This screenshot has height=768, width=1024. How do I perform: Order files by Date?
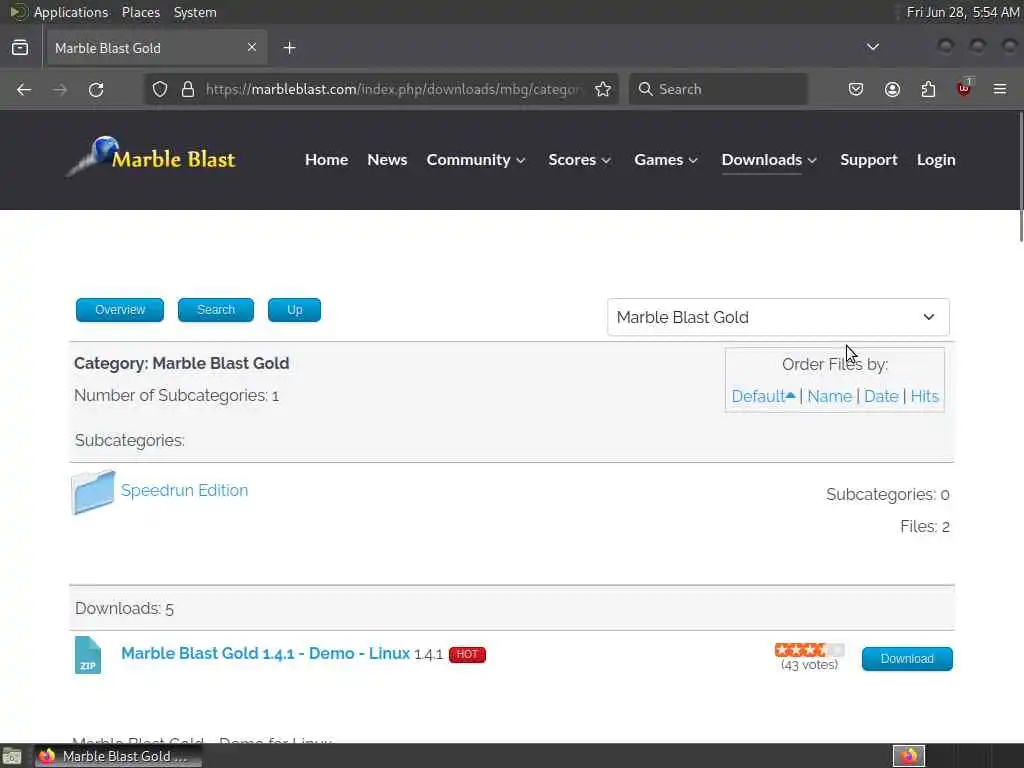click(881, 396)
